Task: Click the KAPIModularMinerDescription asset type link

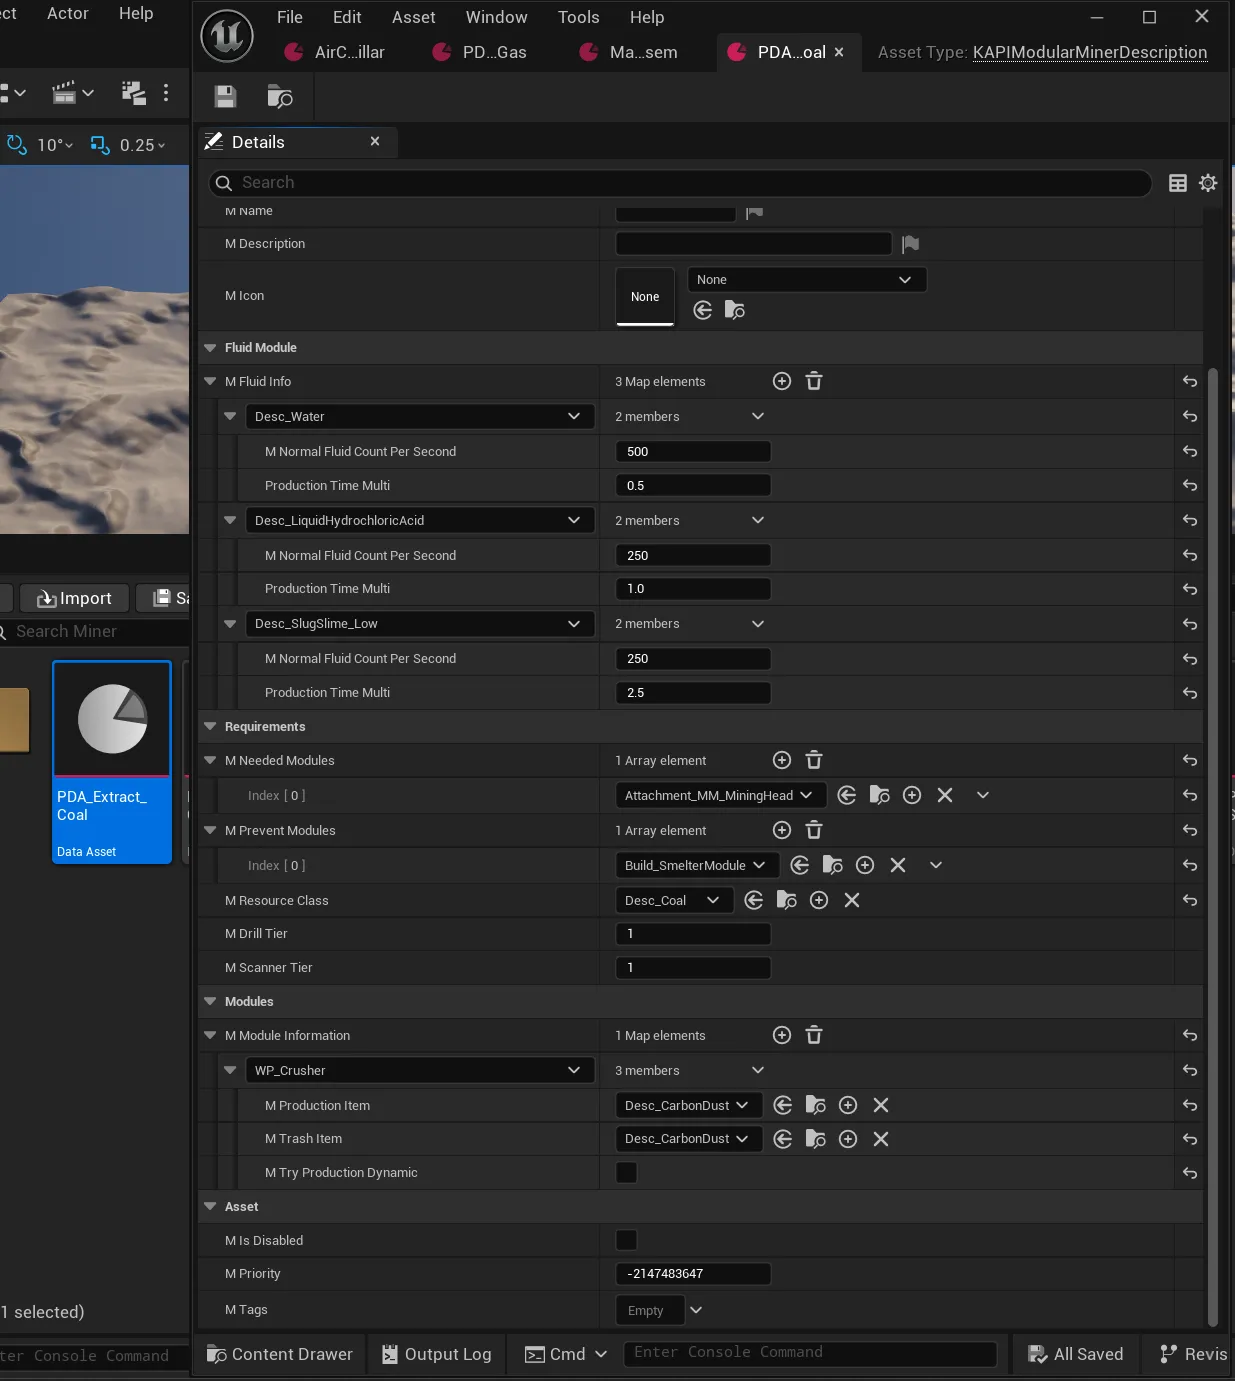Action: click(x=1090, y=52)
